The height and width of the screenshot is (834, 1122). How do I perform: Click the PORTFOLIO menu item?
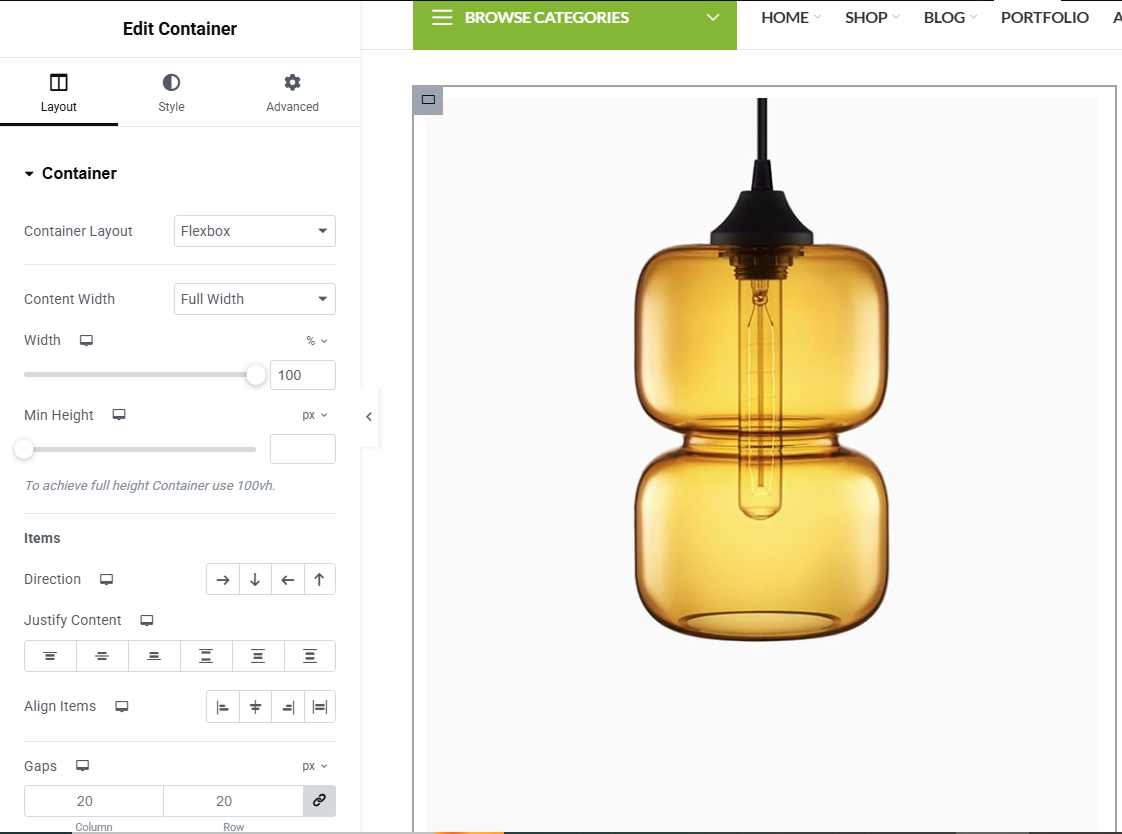pos(1045,17)
